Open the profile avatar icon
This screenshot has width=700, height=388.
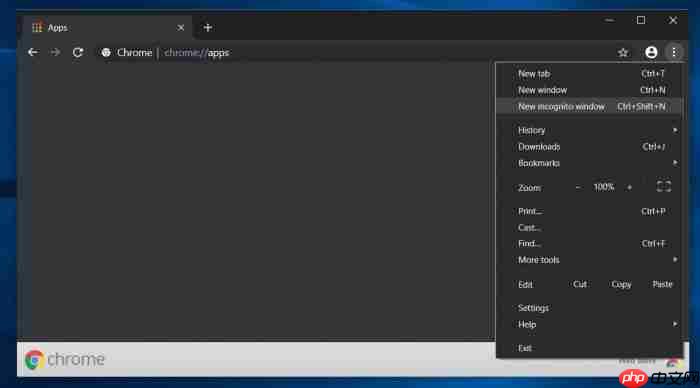651,52
